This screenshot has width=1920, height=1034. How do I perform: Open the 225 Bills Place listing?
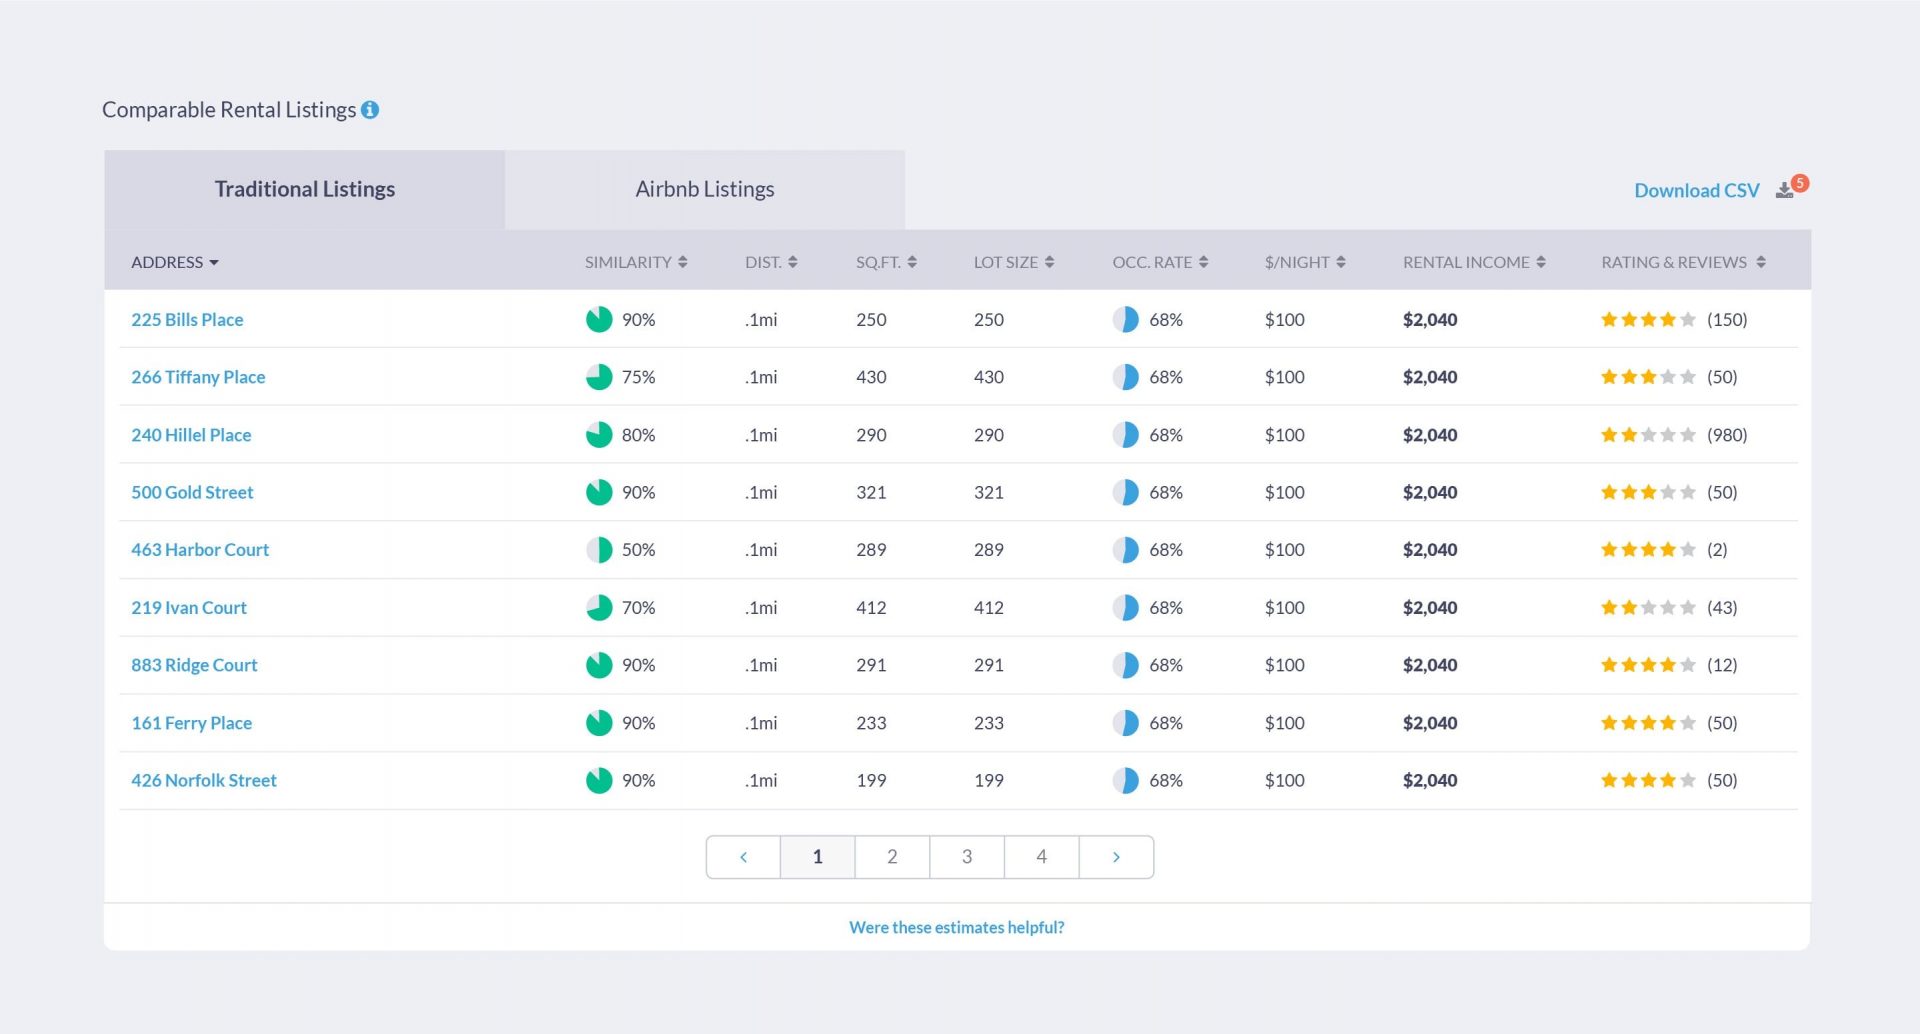tap(187, 319)
